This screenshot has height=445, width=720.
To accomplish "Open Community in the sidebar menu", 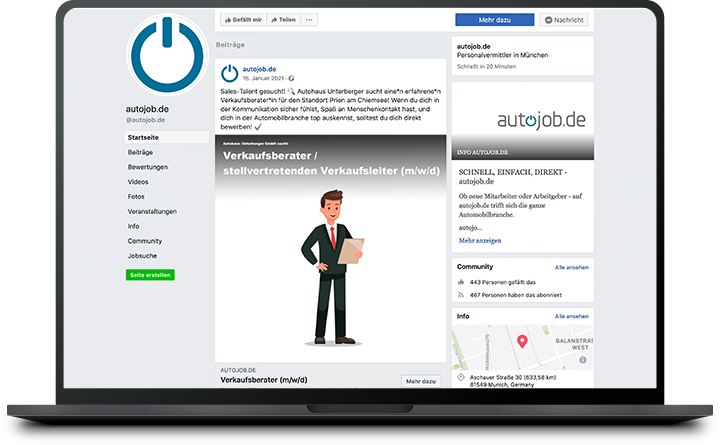I will (145, 241).
